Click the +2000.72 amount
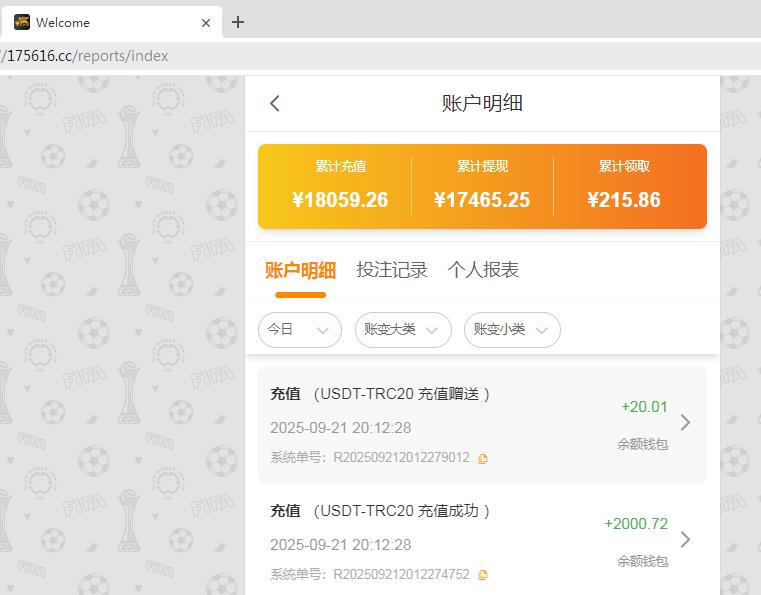Viewport: 761px width, 595px height. (636, 524)
